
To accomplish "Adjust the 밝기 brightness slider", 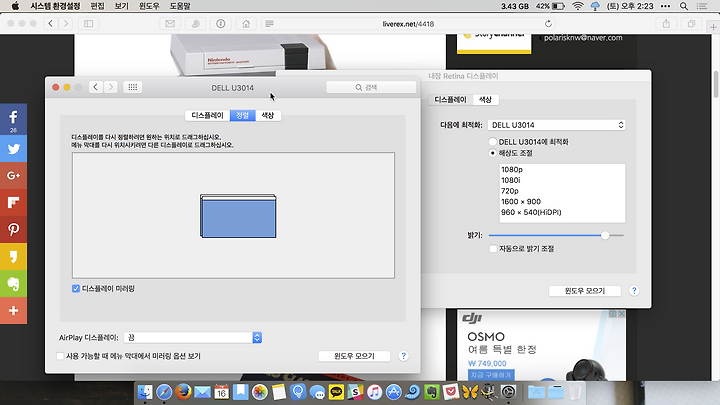I will (x=605, y=235).
